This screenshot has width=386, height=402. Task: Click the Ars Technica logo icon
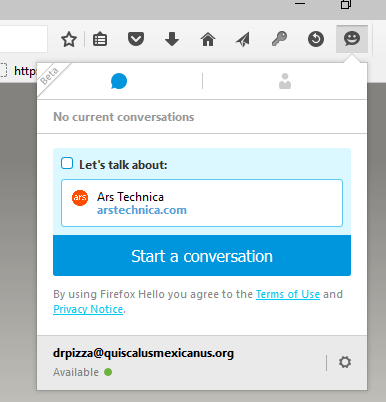click(x=80, y=198)
